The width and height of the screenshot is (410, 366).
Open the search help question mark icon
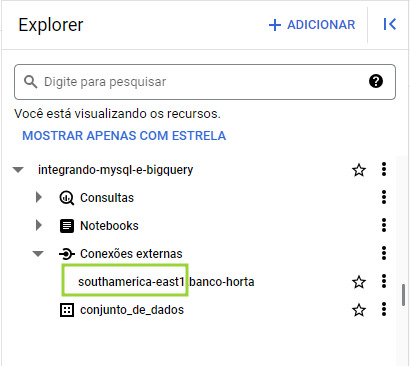pyautogui.click(x=376, y=81)
